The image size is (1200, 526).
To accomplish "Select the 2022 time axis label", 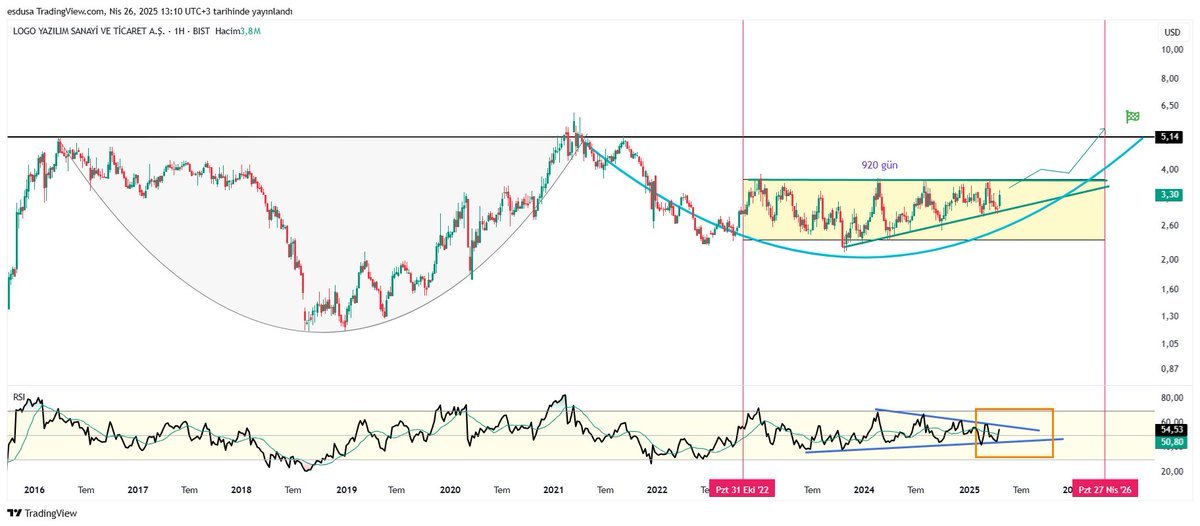I will click(657, 490).
